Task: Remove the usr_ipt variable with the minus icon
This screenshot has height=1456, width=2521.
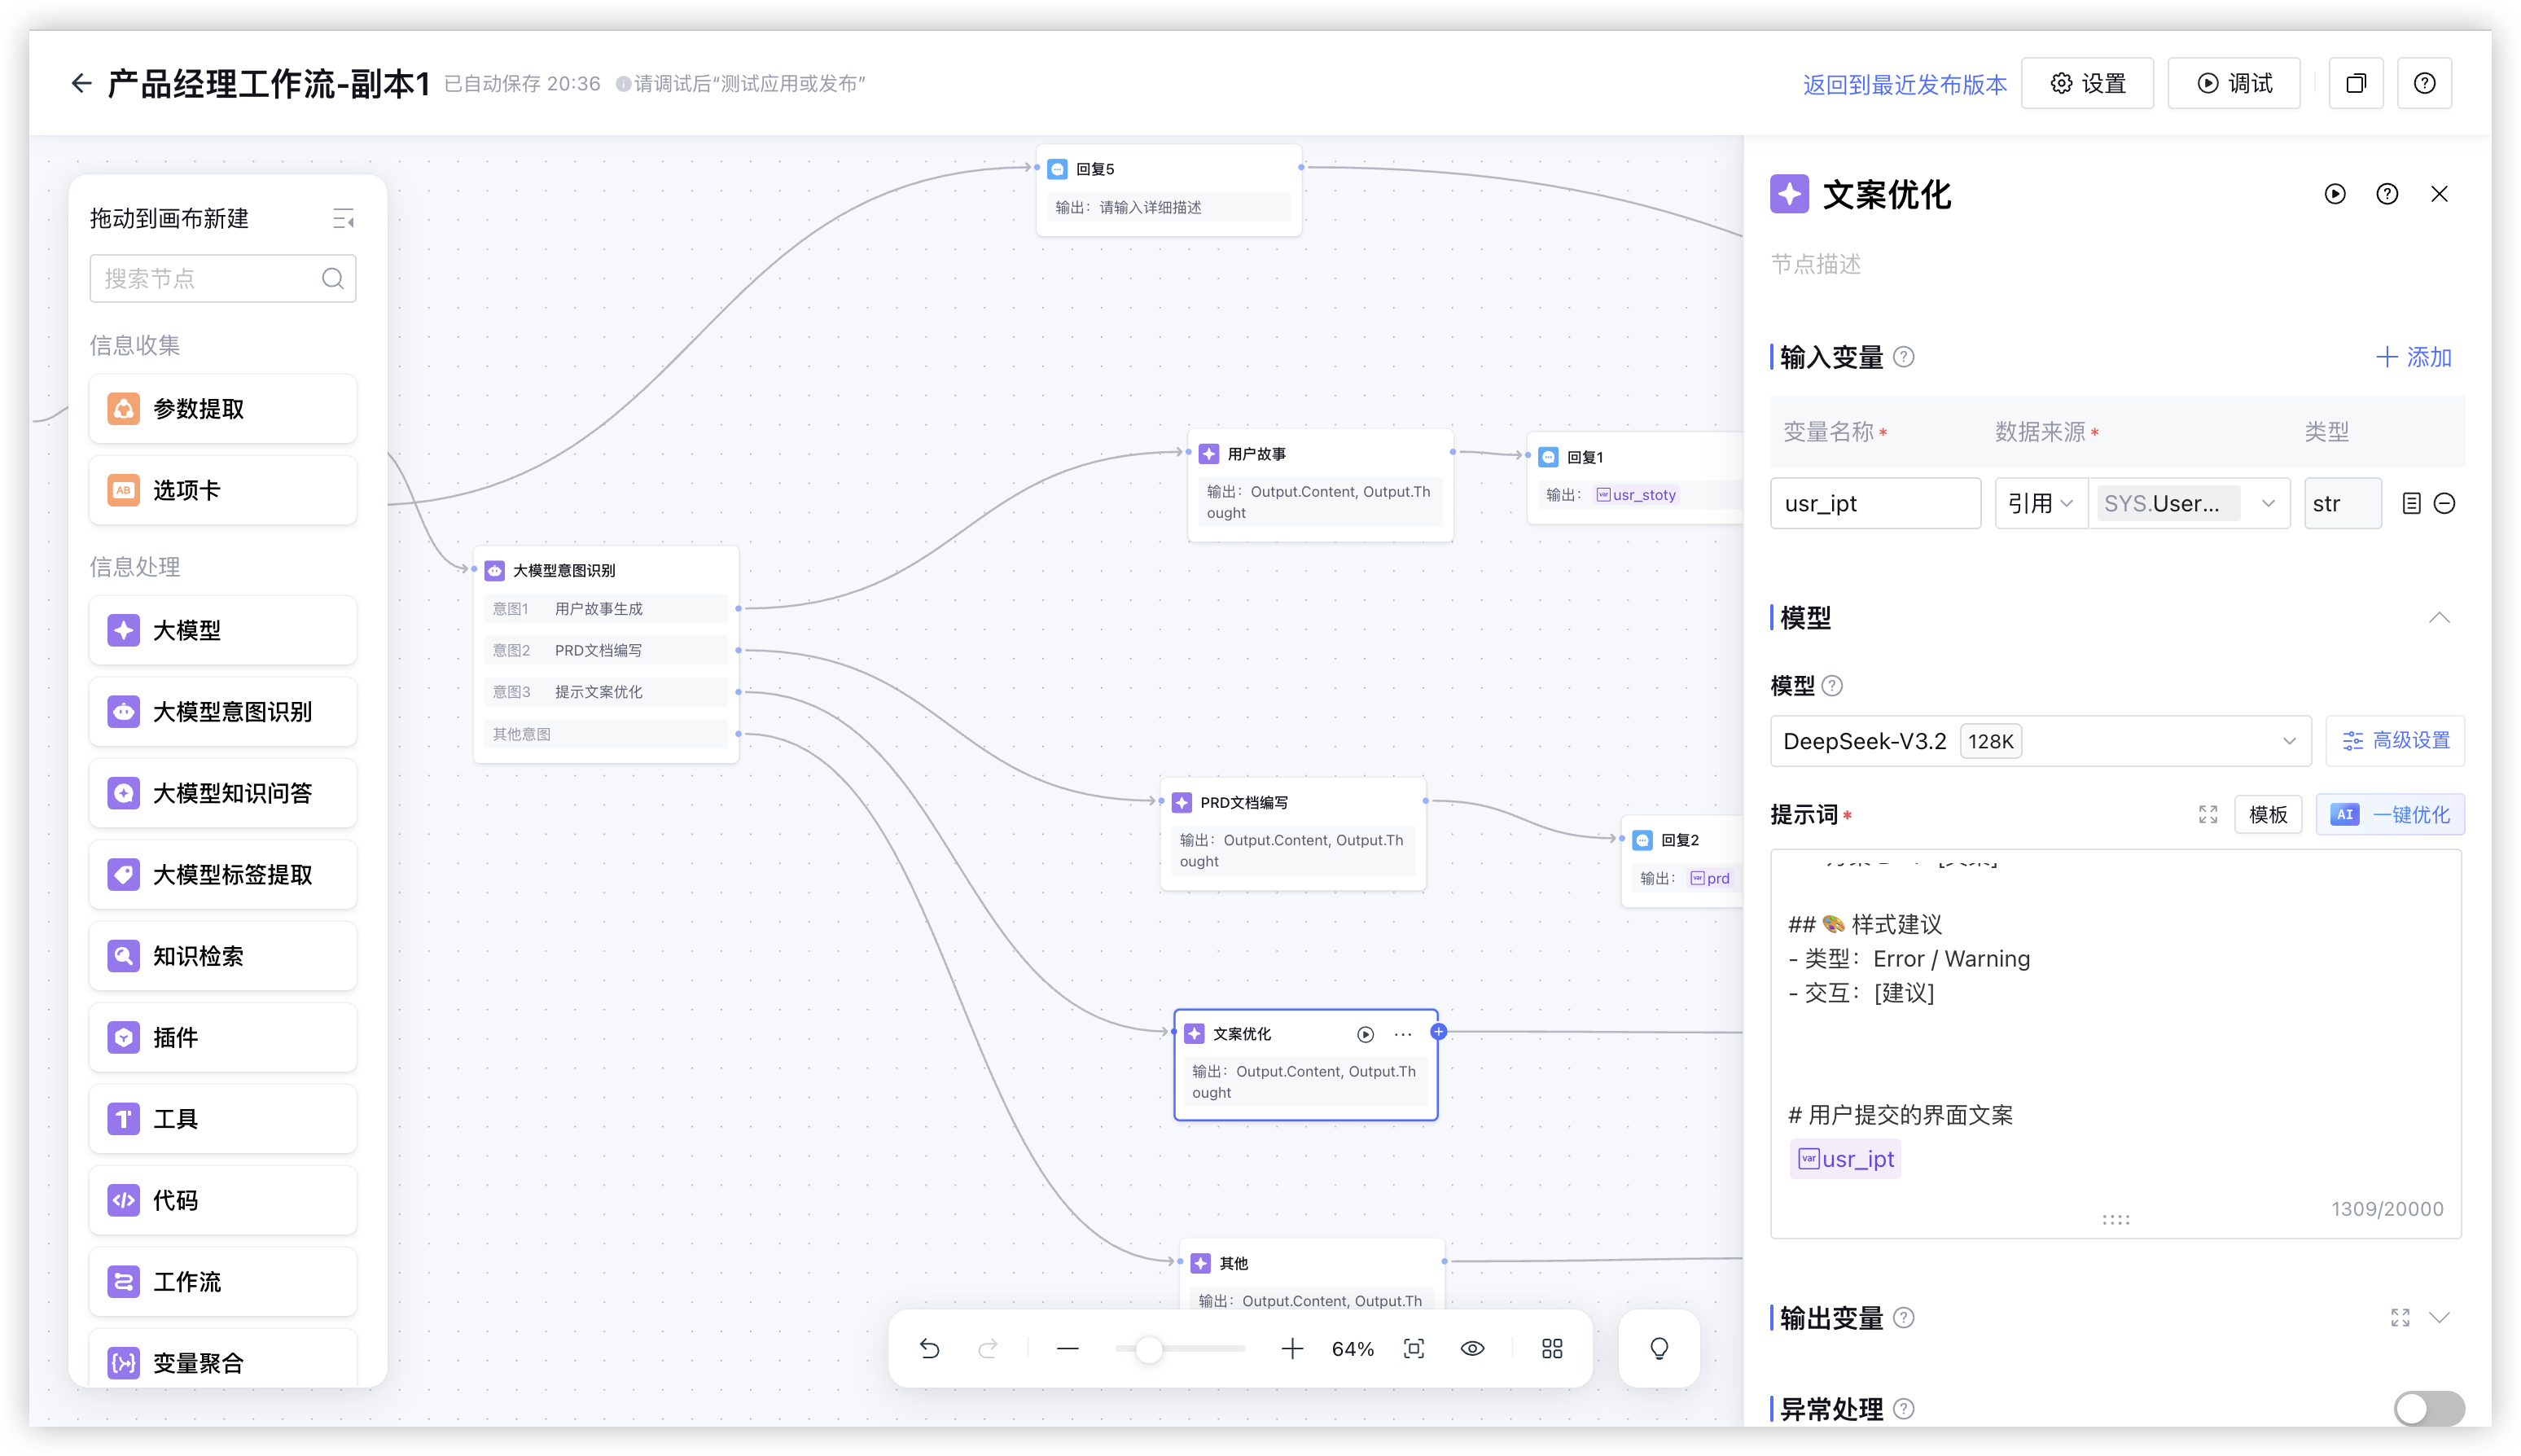Action: point(2444,503)
